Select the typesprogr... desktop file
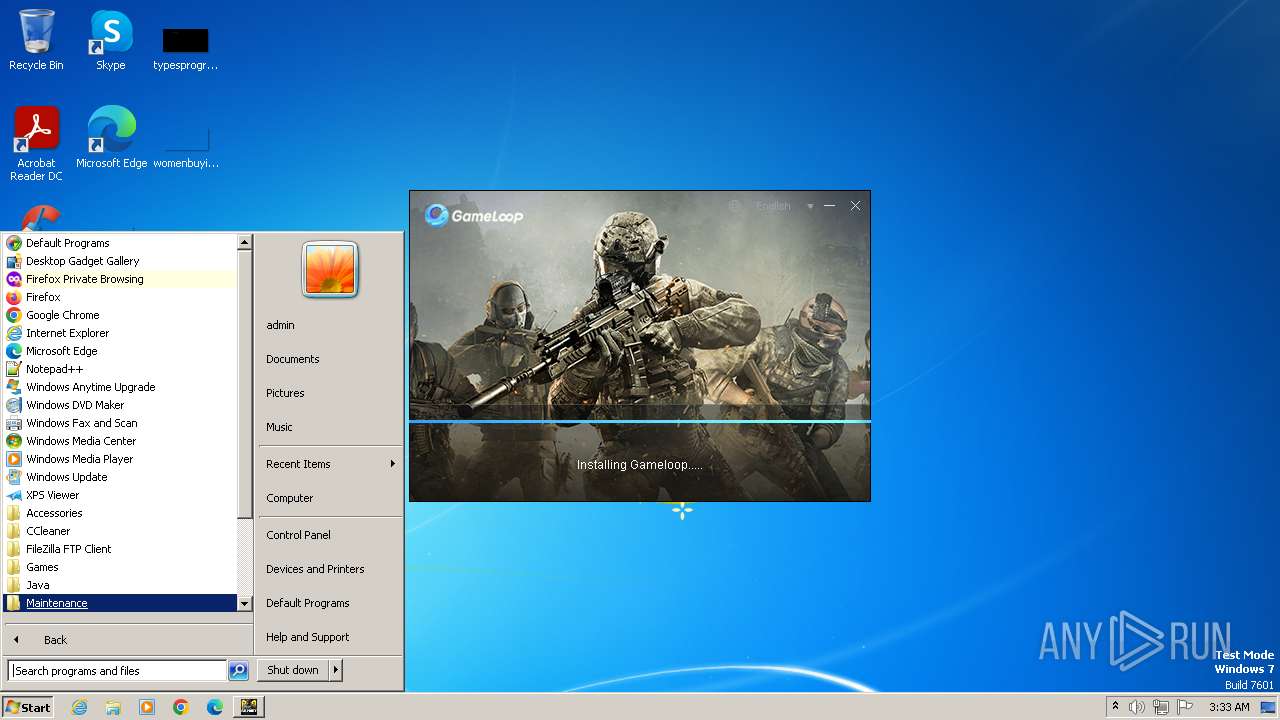Screen dimensions: 1280x720 click(186, 49)
